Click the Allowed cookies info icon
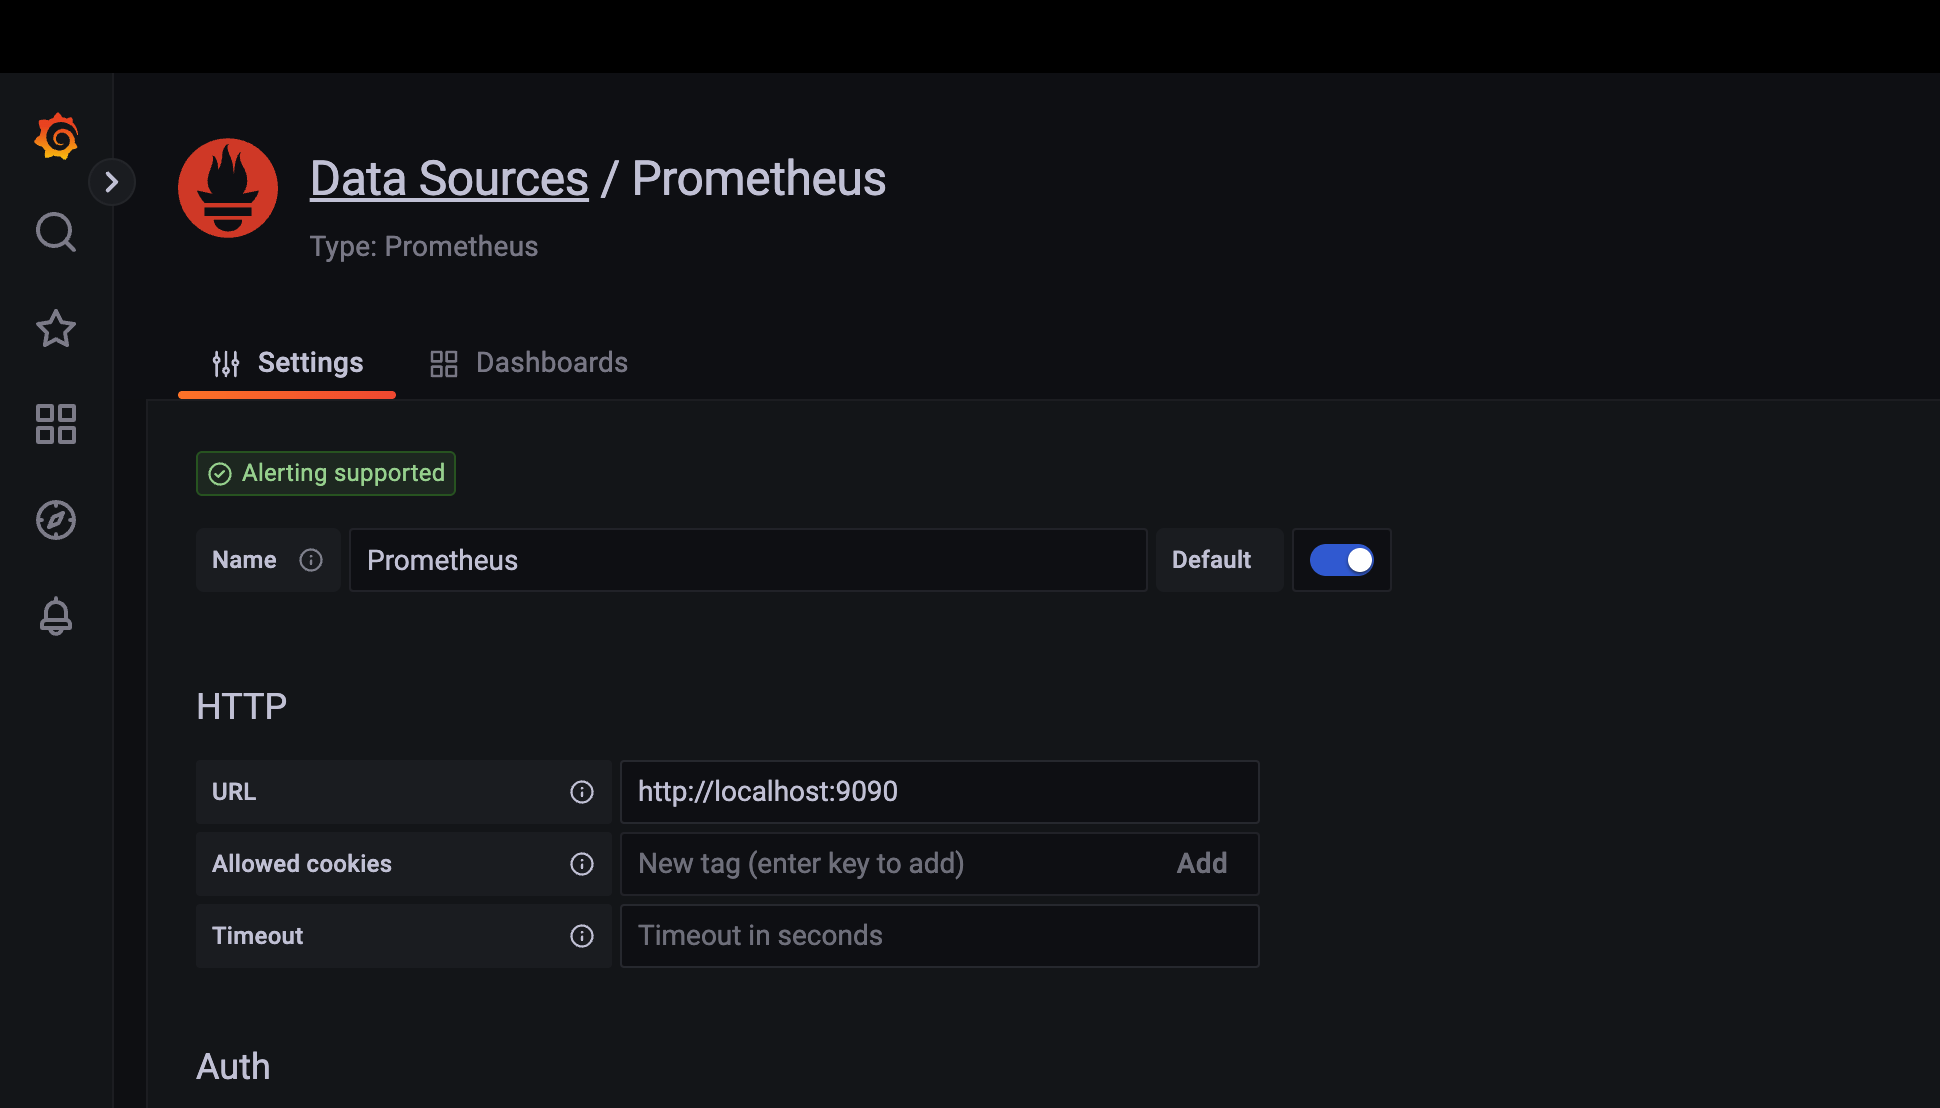This screenshot has height=1108, width=1940. [x=582, y=864]
